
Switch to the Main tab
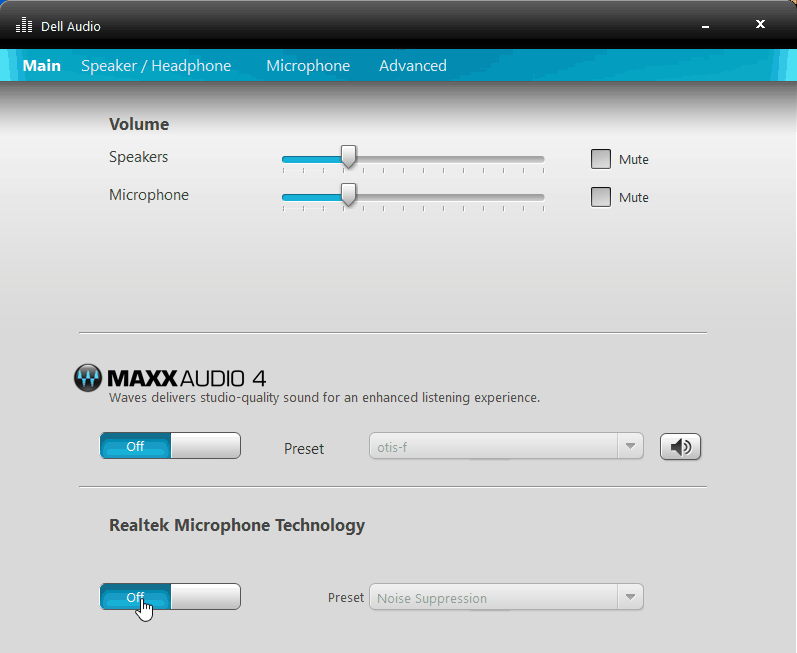tap(42, 66)
